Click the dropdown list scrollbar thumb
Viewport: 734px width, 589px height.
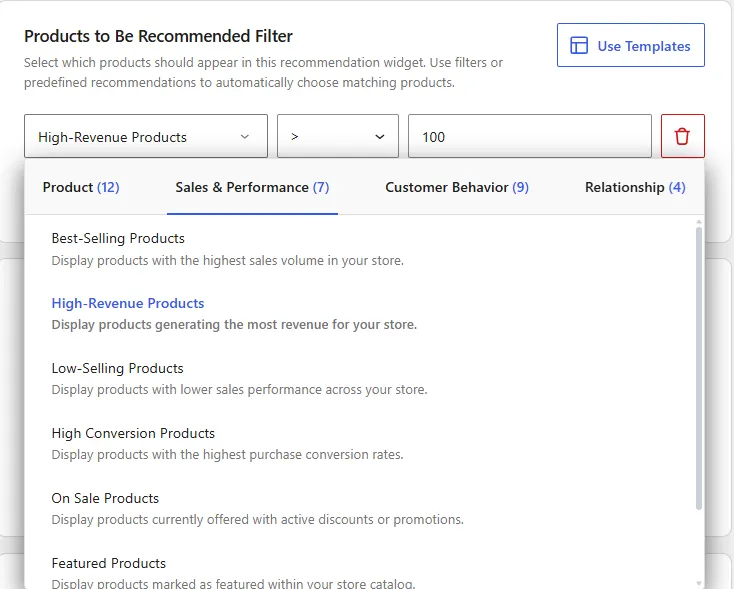[699, 368]
